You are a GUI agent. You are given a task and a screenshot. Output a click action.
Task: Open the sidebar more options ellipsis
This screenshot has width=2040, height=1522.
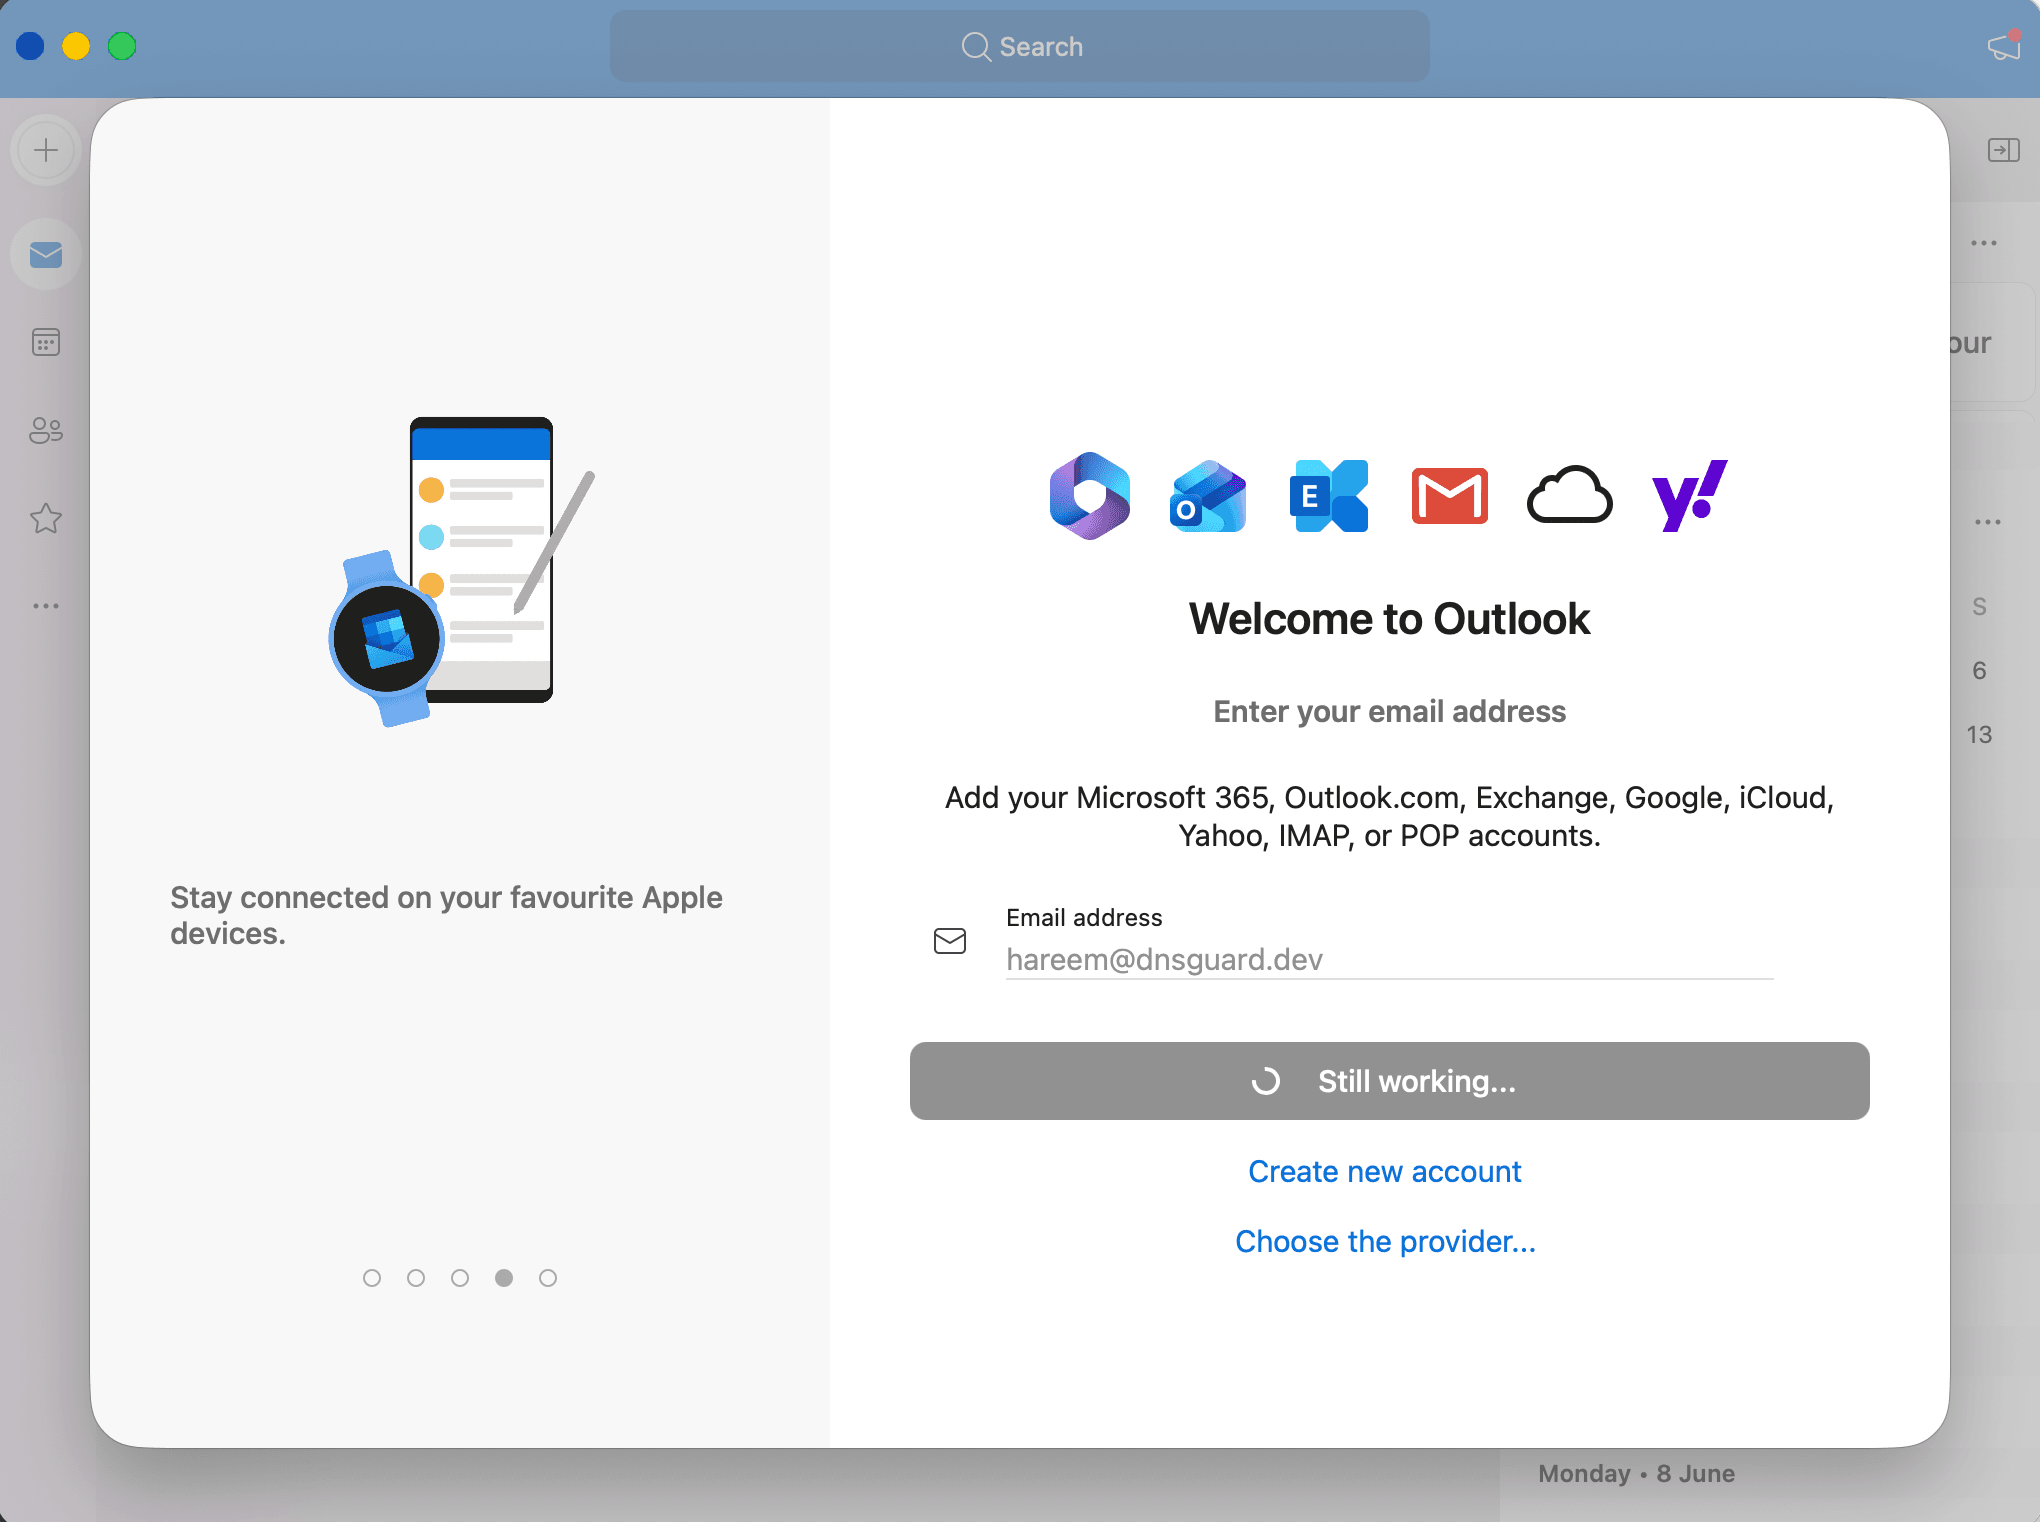46,606
